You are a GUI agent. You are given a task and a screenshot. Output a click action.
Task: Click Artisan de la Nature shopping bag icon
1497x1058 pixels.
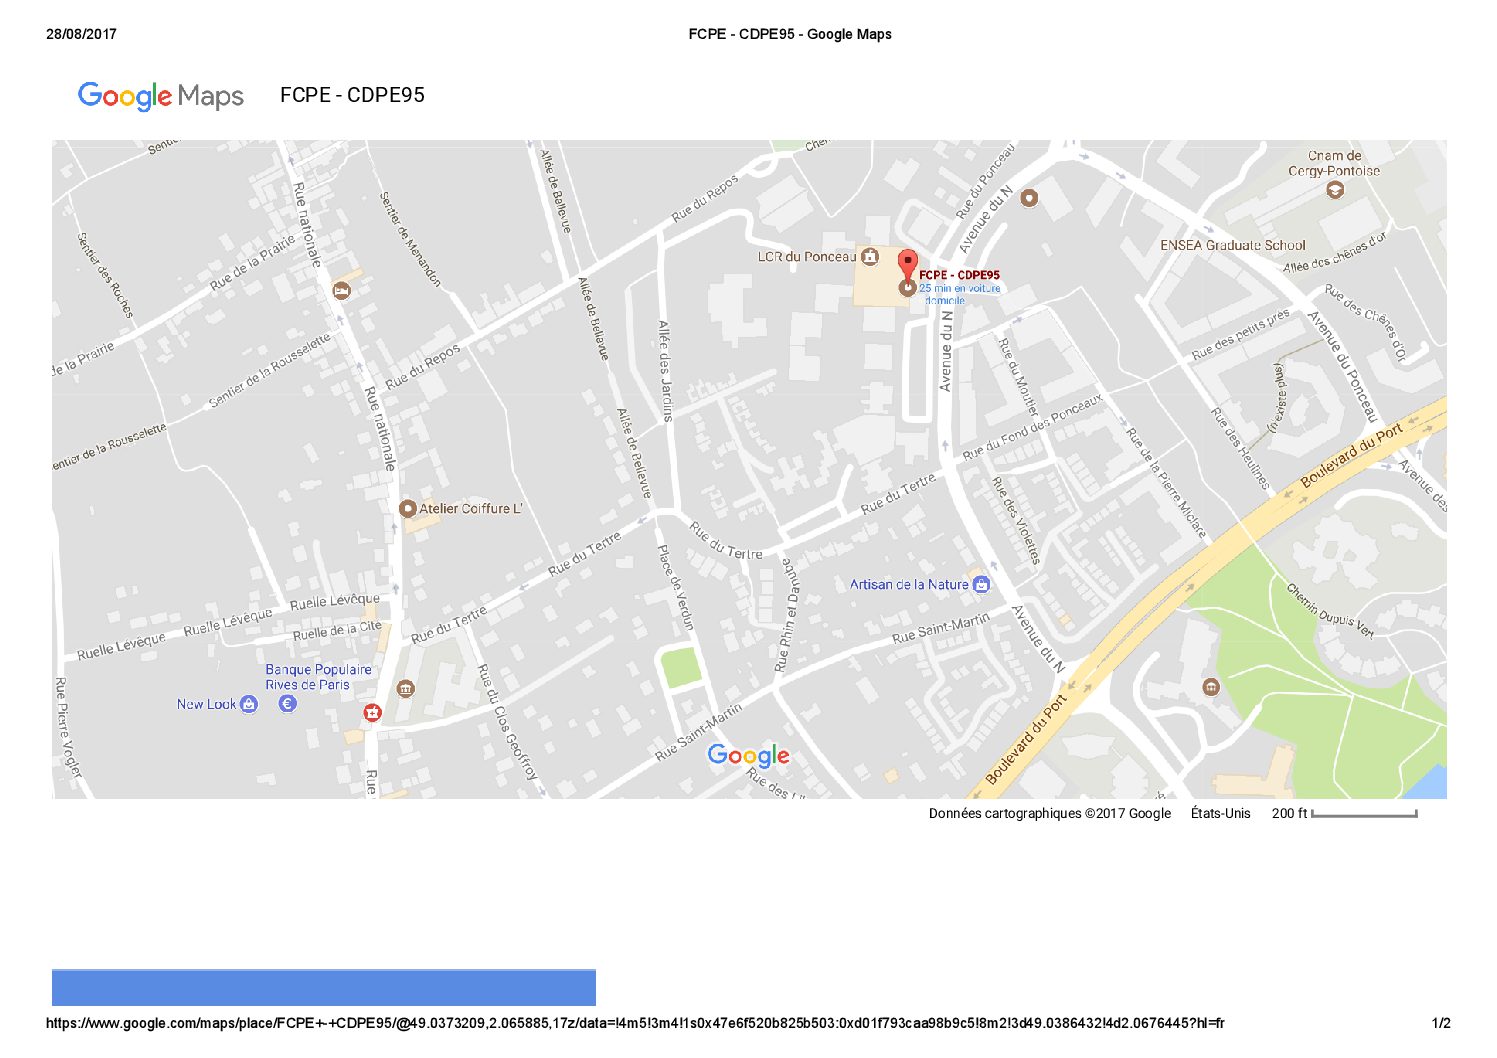point(981,585)
